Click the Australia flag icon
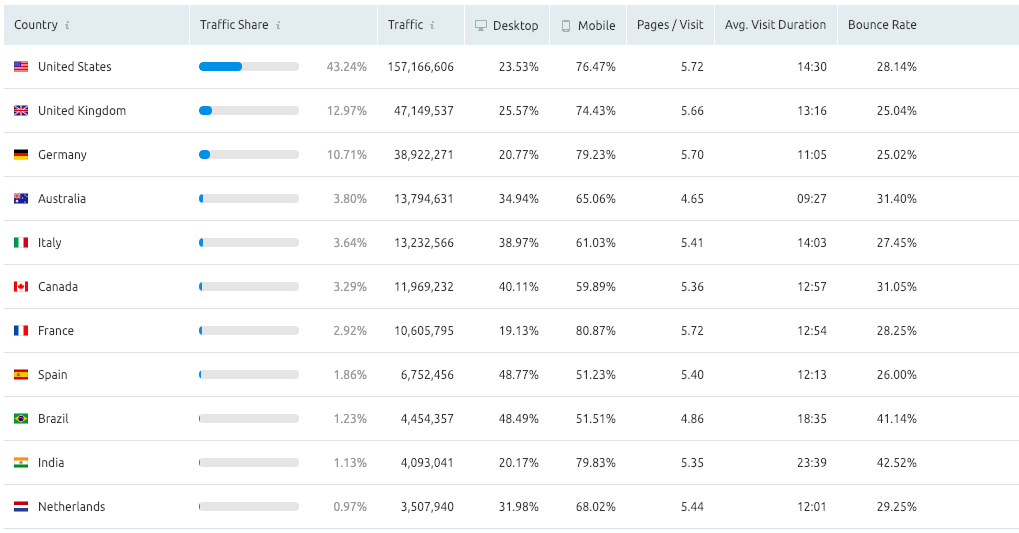Image resolution: width=1019 pixels, height=533 pixels. point(21,198)
